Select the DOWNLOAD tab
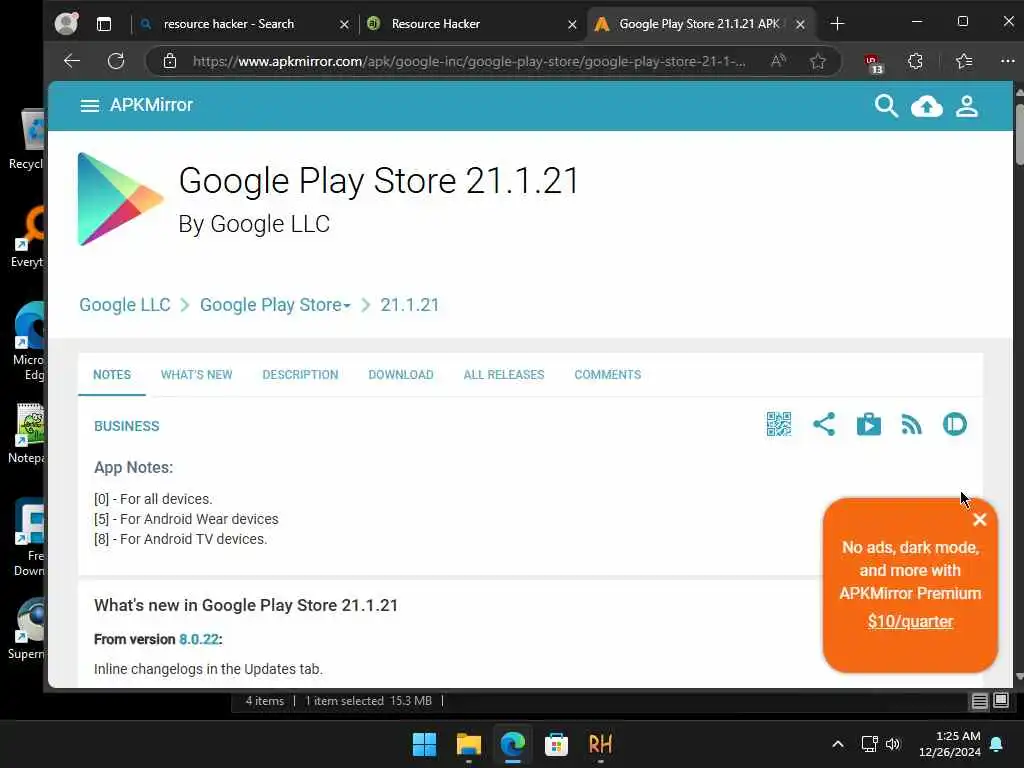 click(401, 375)
